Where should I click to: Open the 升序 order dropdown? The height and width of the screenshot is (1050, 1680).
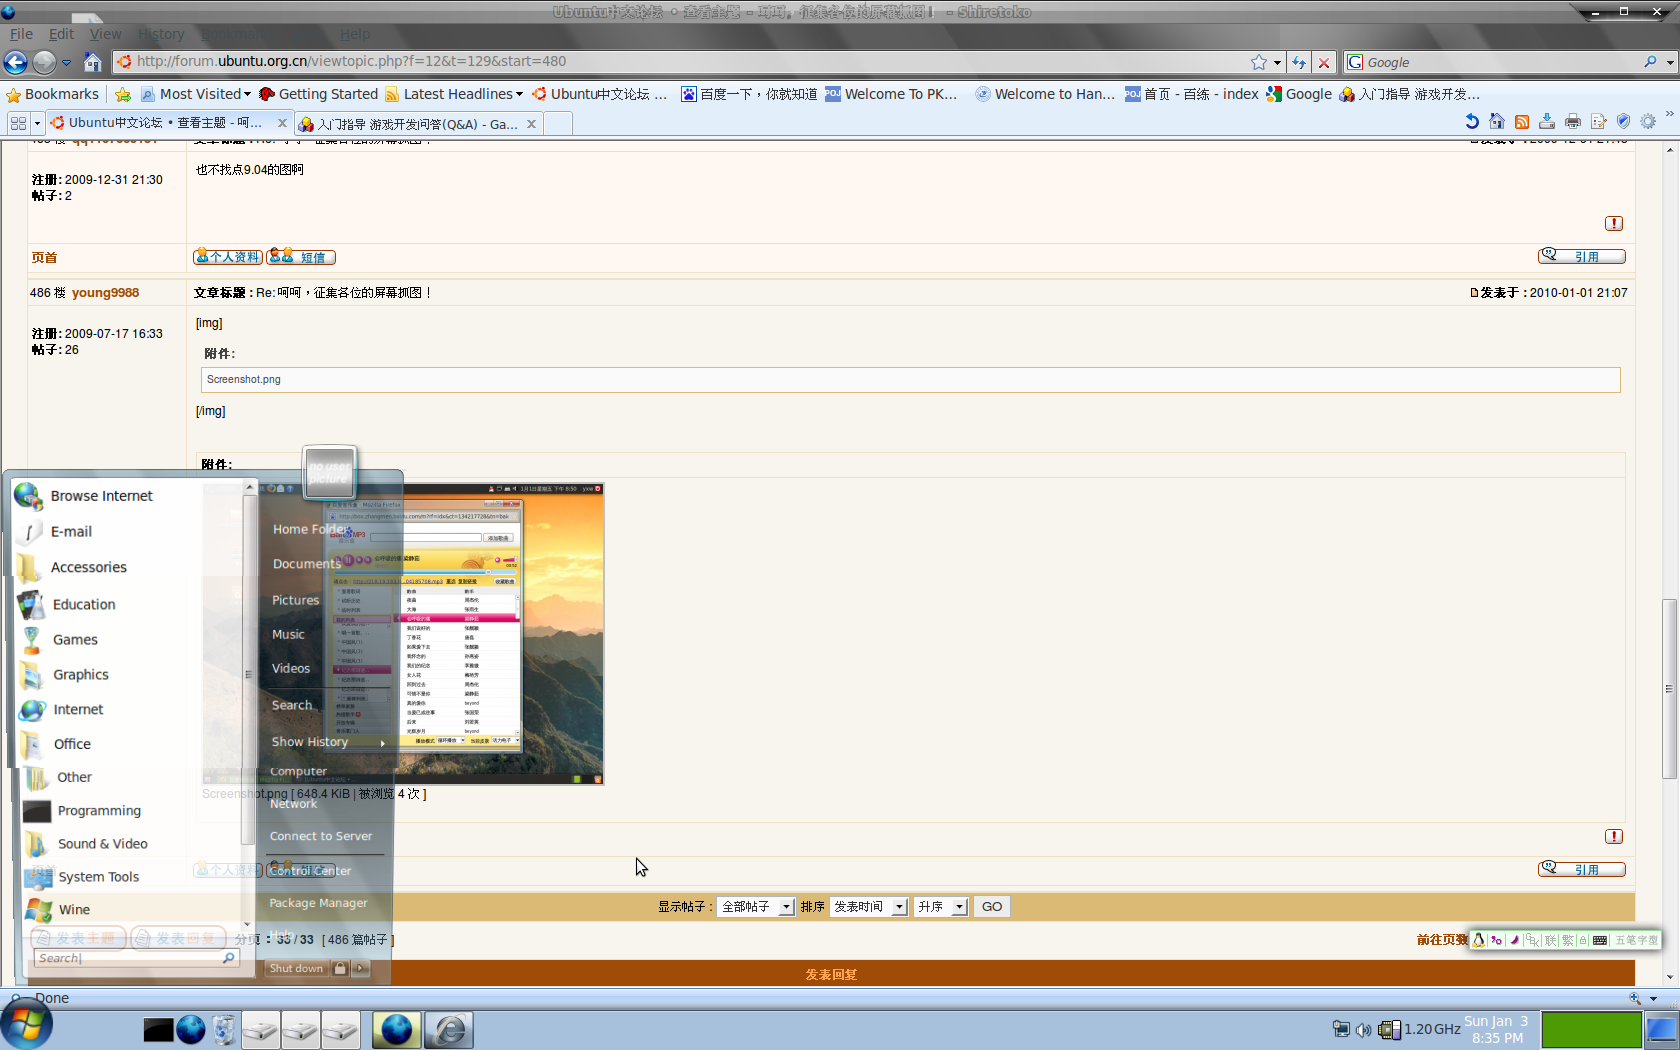point(941,907)
